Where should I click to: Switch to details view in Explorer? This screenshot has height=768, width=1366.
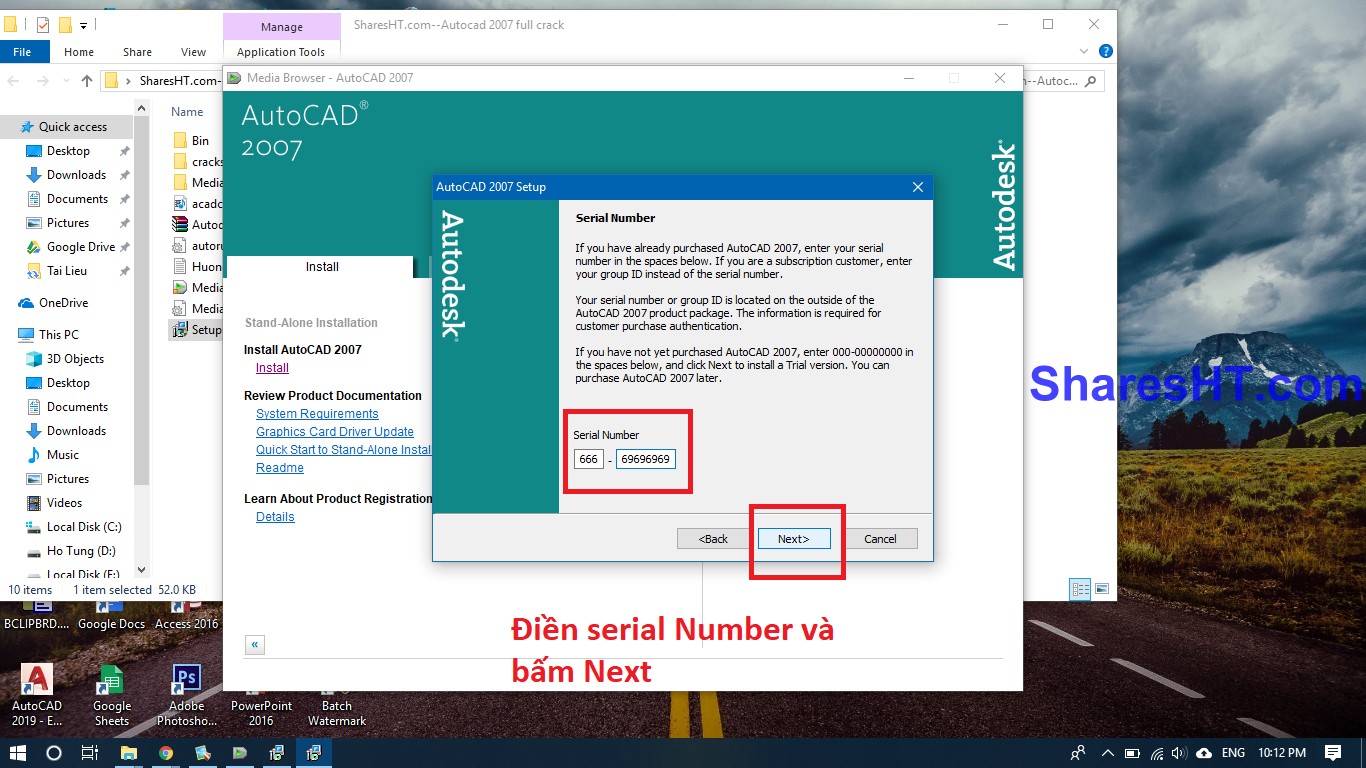[1080, 590]
